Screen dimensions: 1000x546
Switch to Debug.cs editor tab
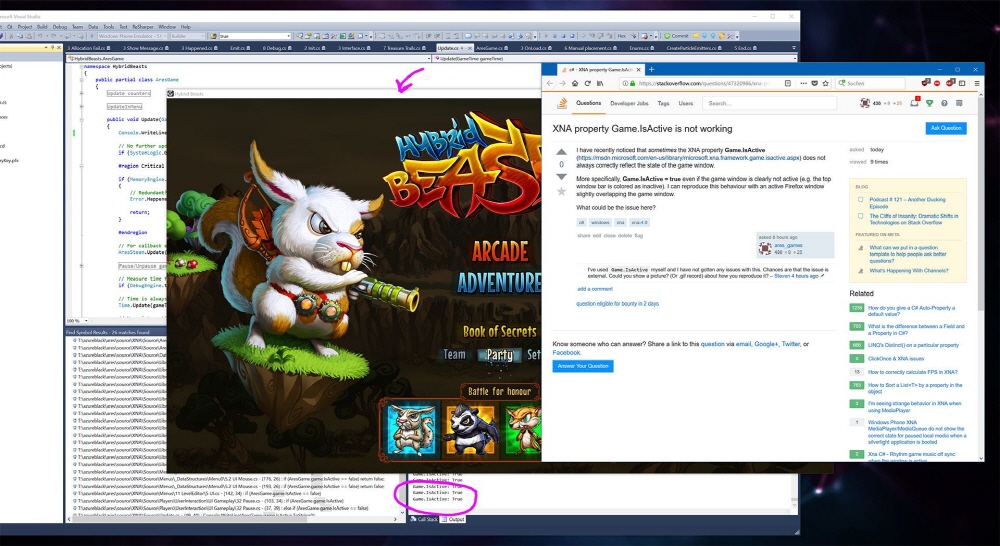[277, 48]
